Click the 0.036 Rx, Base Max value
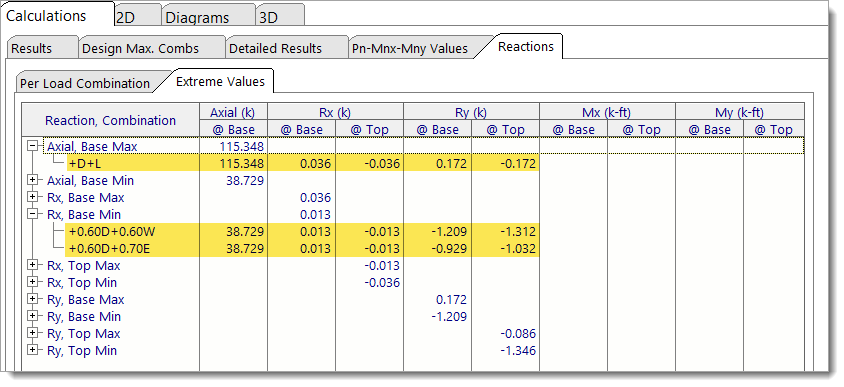Image resolution: width=844 pixels, height=387 pixels. pyautogui.click(x=315, y=198)
